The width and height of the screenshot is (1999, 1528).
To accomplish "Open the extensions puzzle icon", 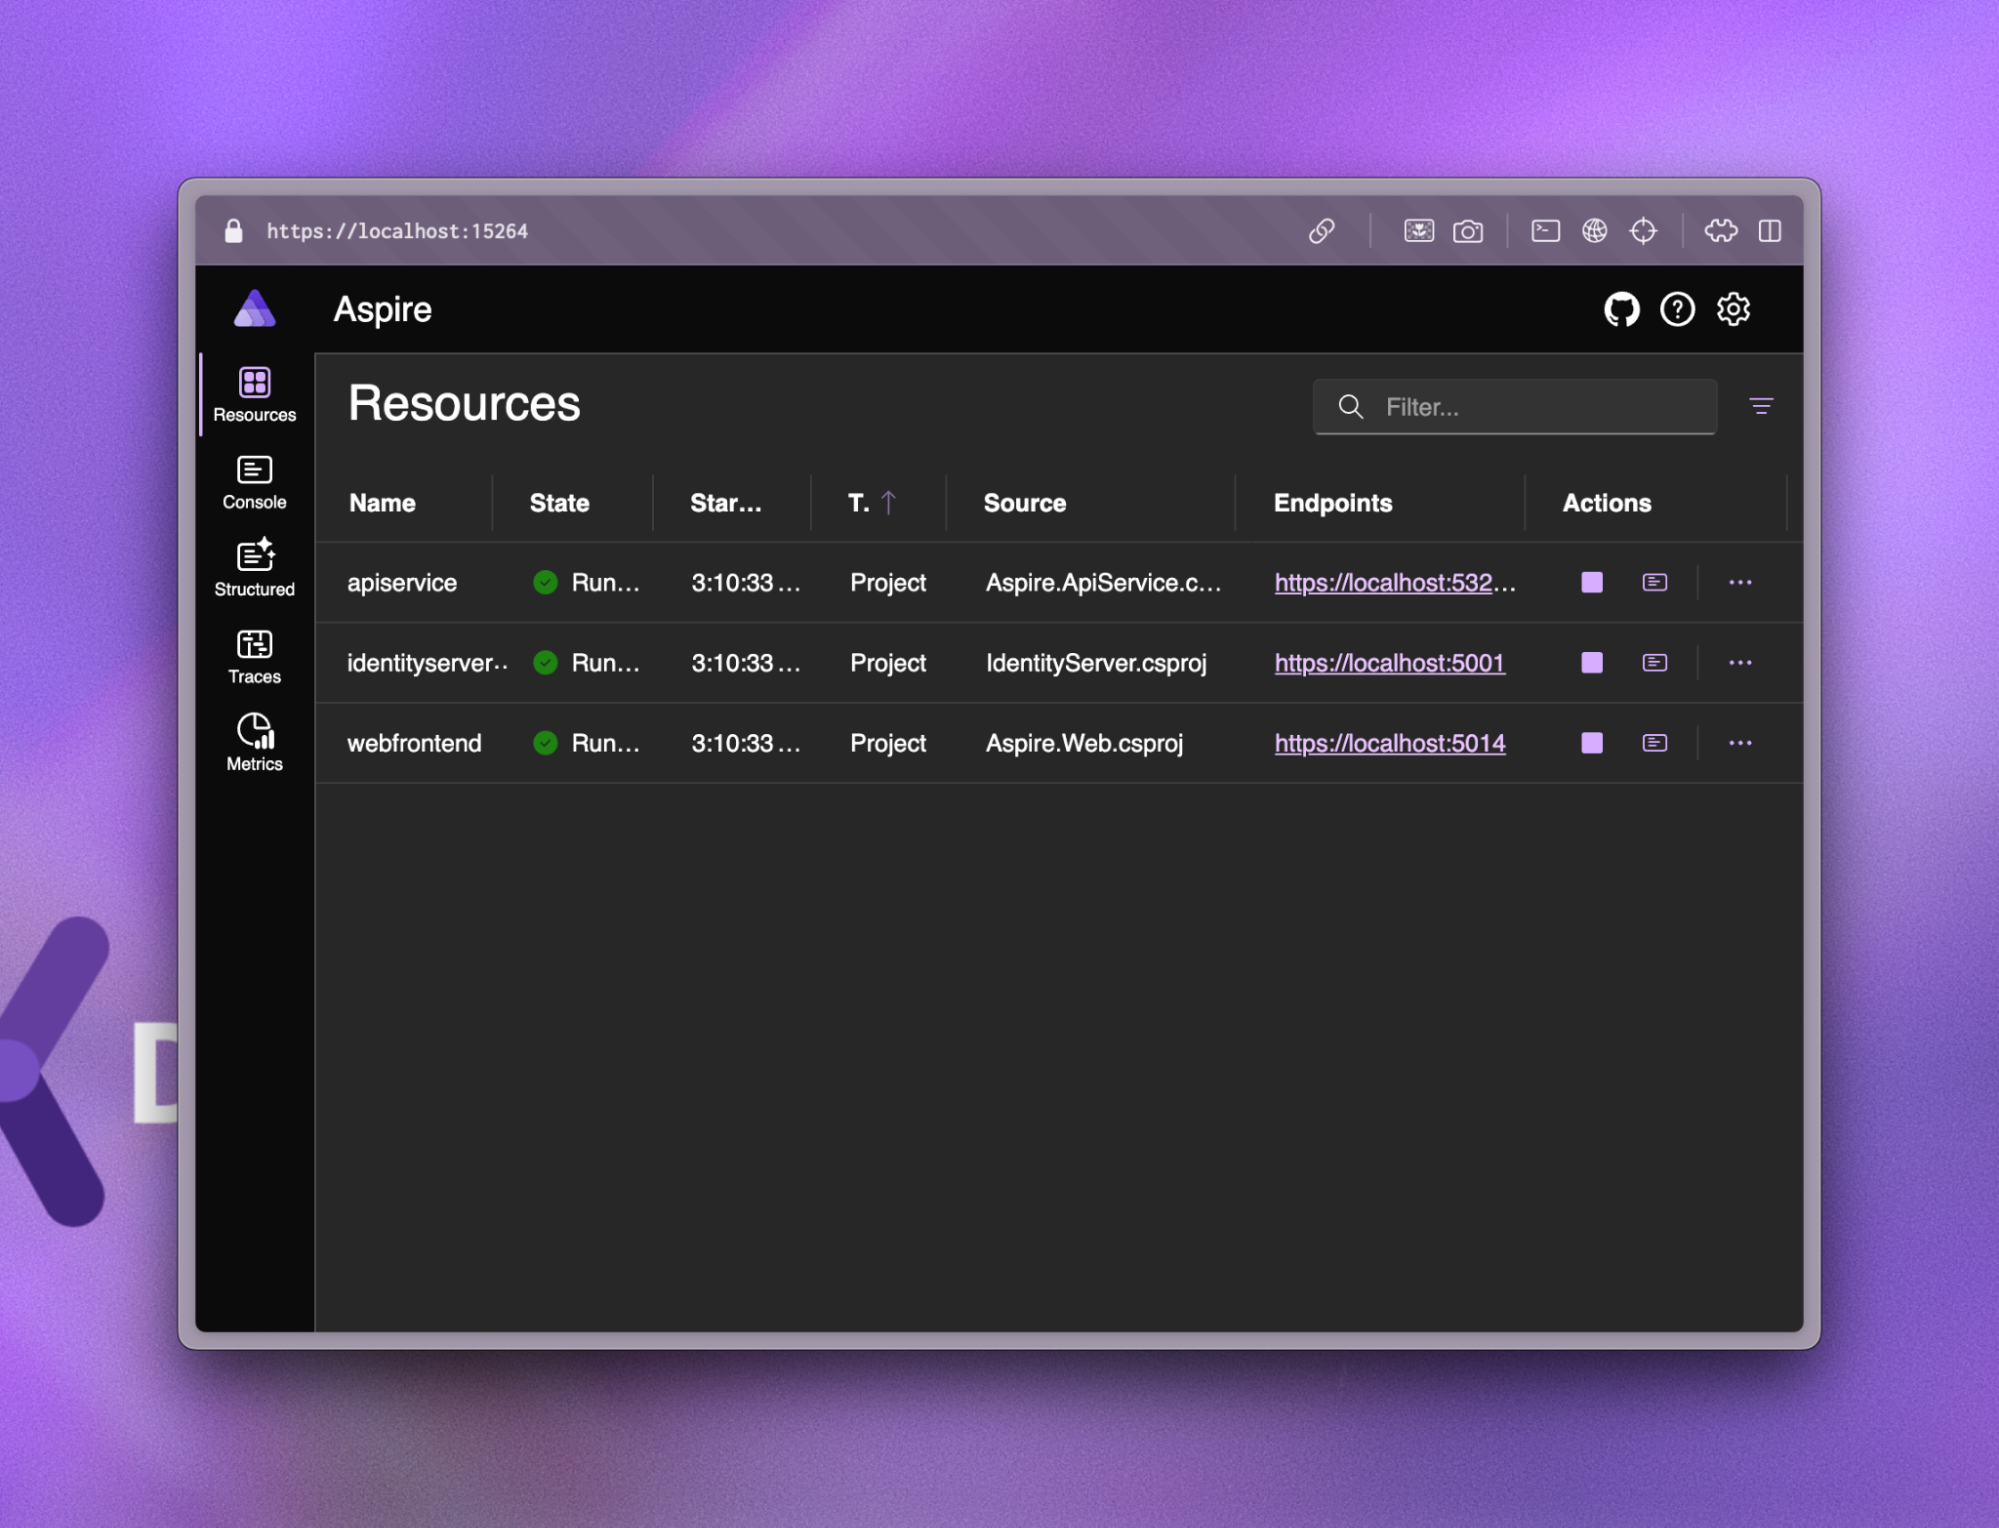I will (x=1720, y=231).
